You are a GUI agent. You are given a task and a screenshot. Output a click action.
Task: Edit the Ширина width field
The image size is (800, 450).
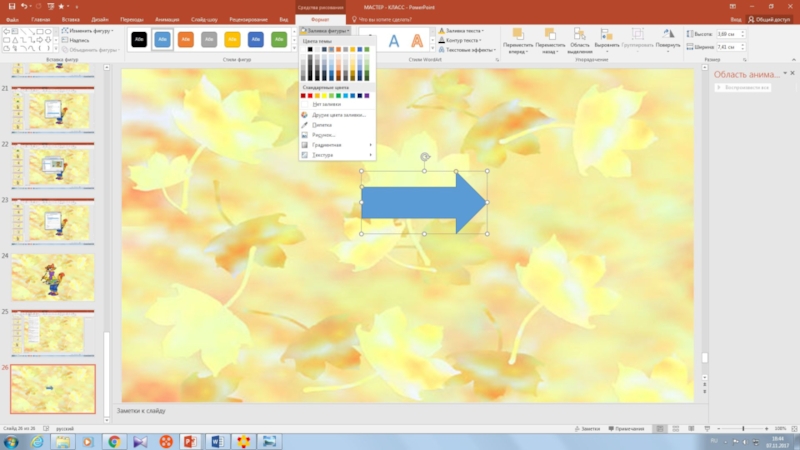point(728,47)
